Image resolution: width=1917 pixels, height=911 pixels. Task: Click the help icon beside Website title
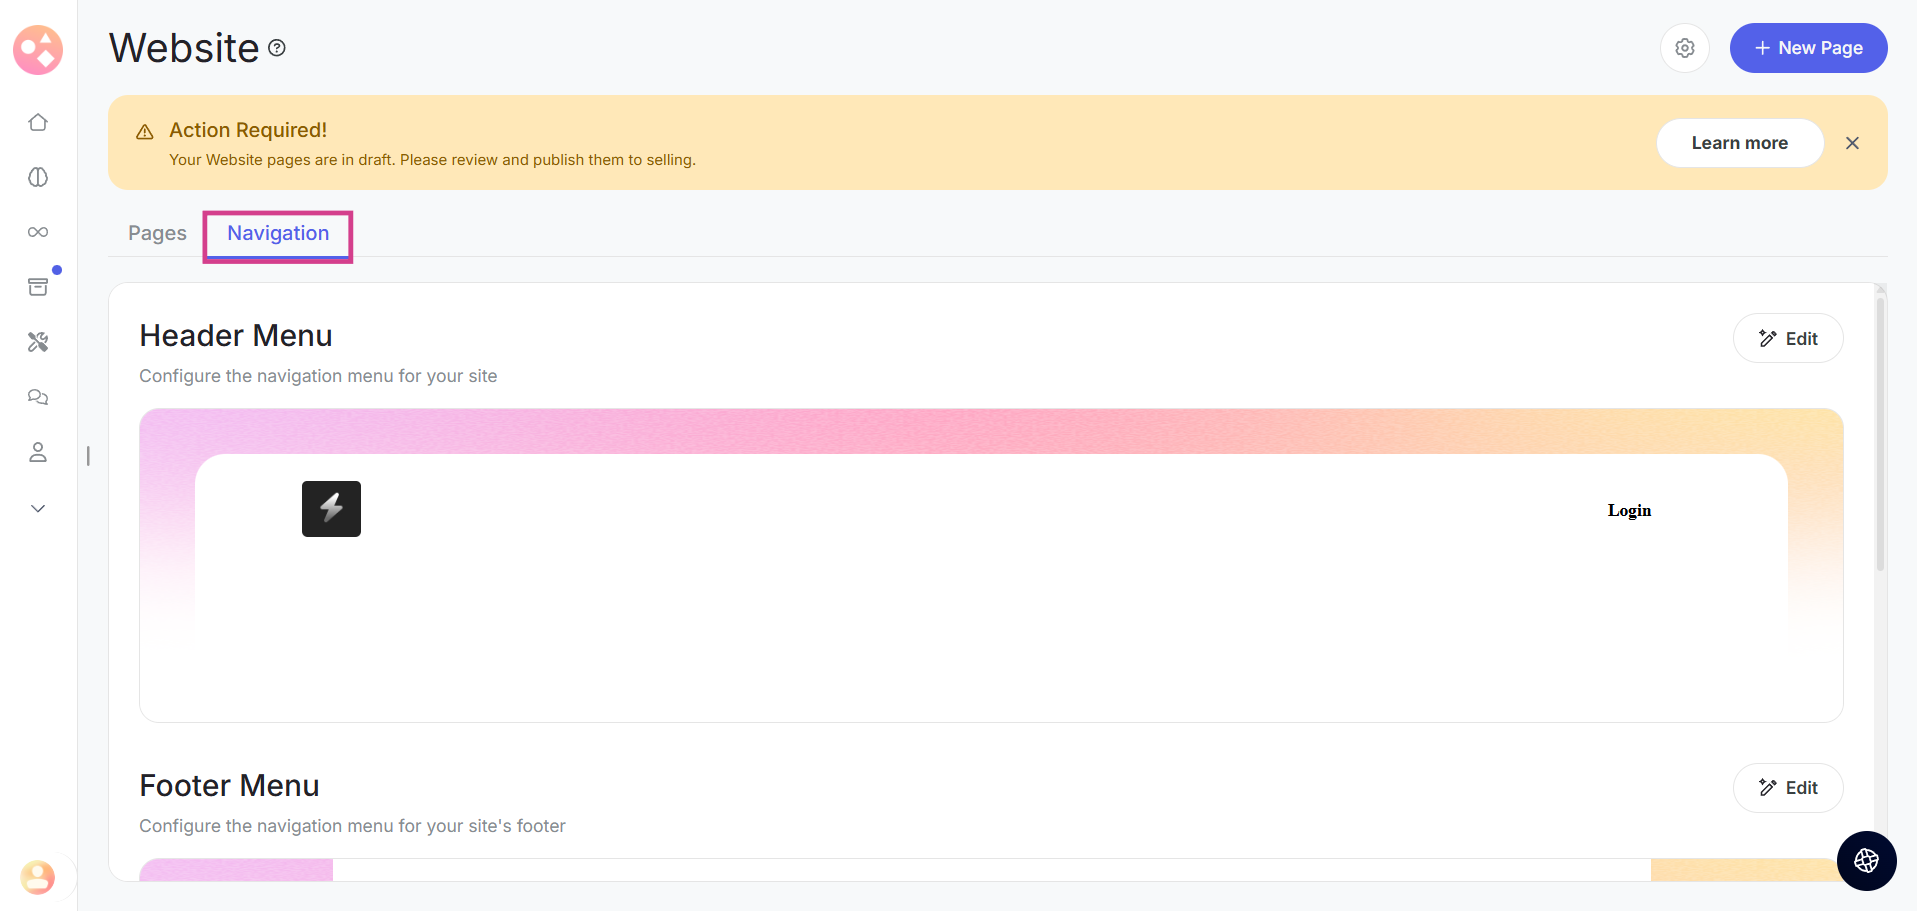click(x=277, y=48)
